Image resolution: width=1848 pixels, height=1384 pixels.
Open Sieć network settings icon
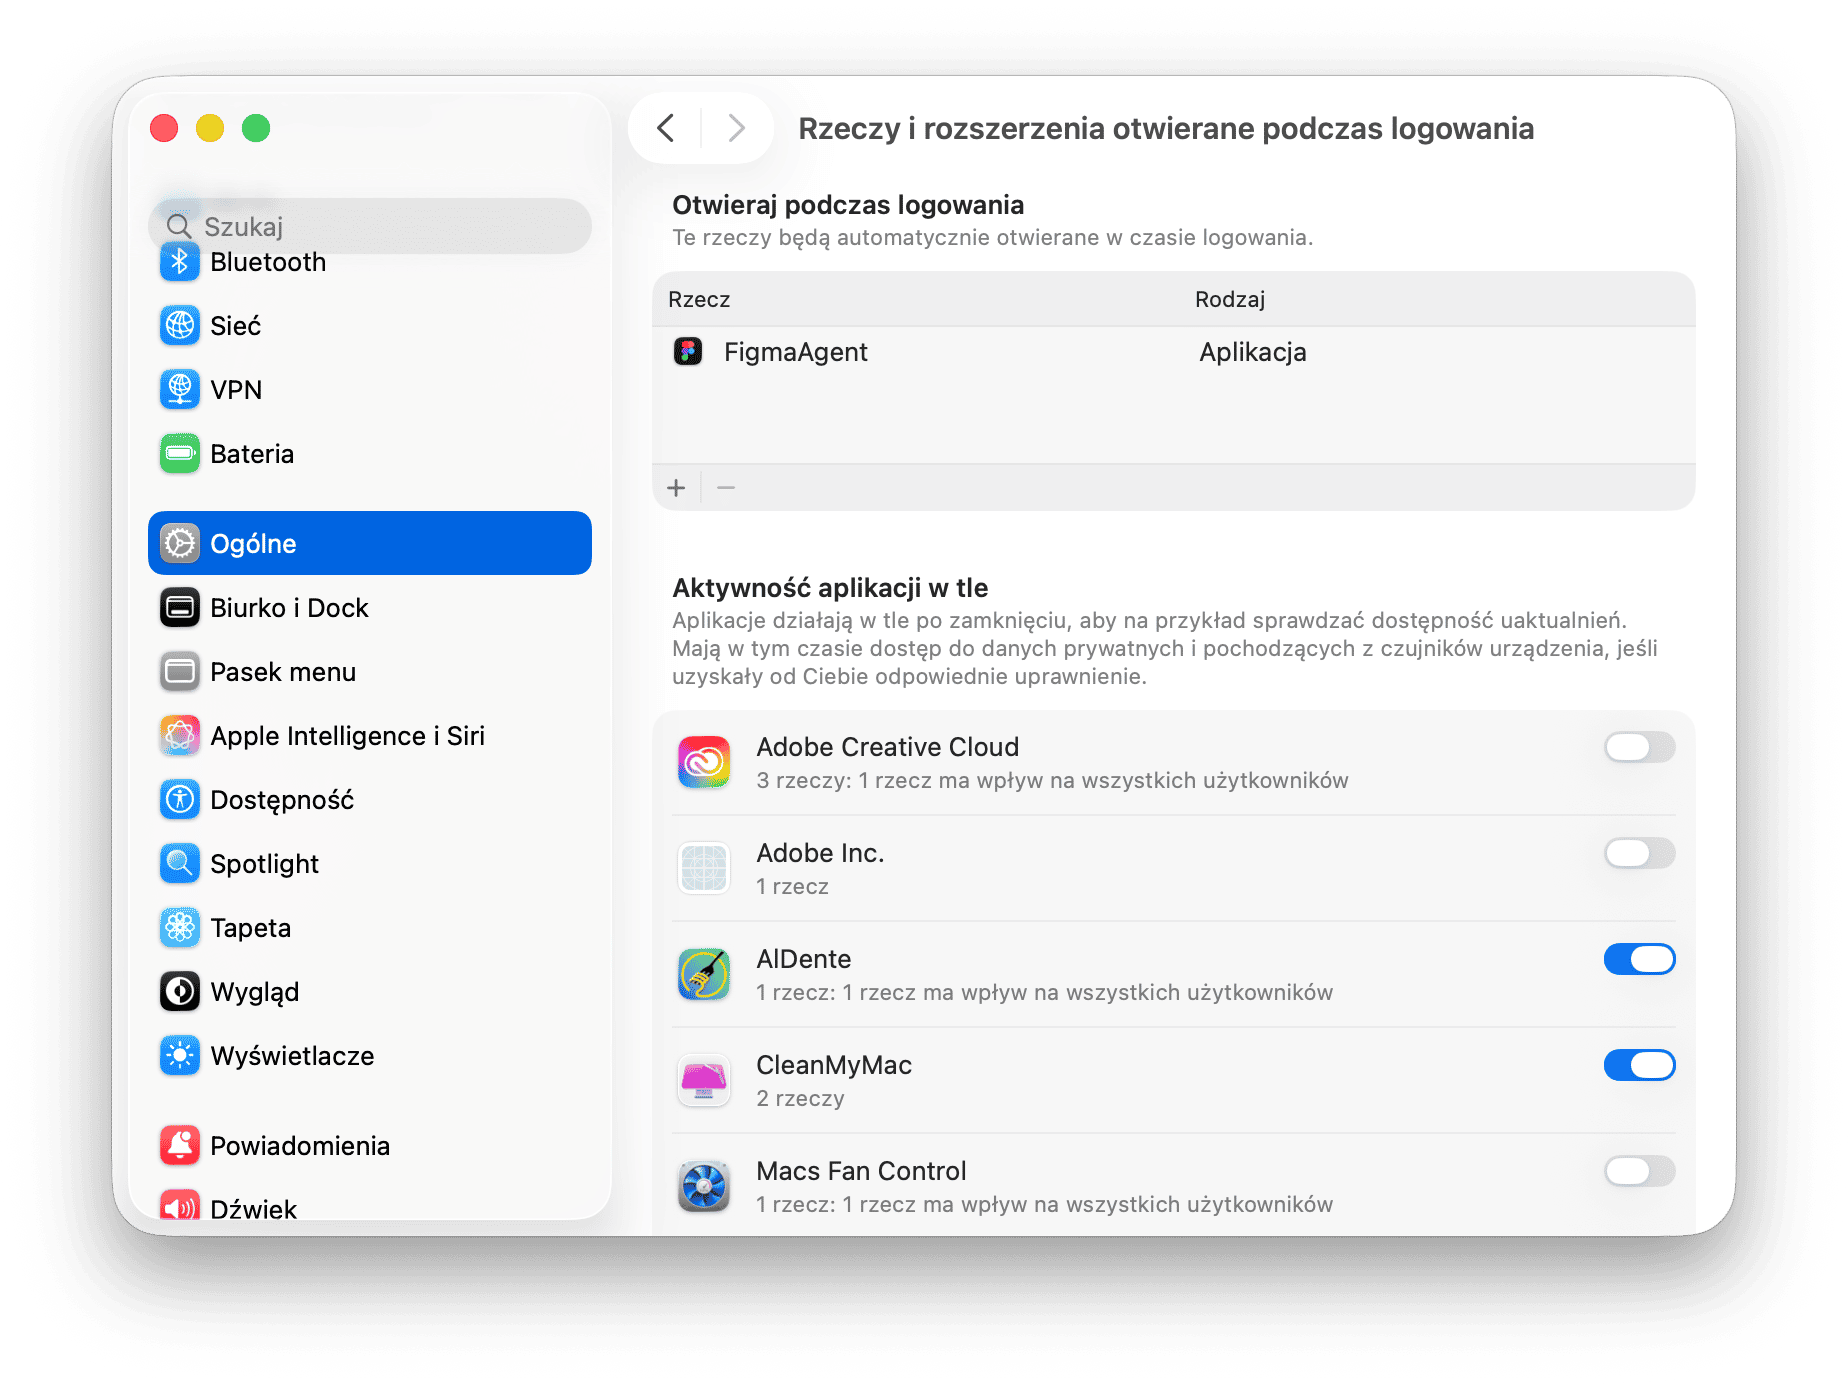tap(180, 326)
